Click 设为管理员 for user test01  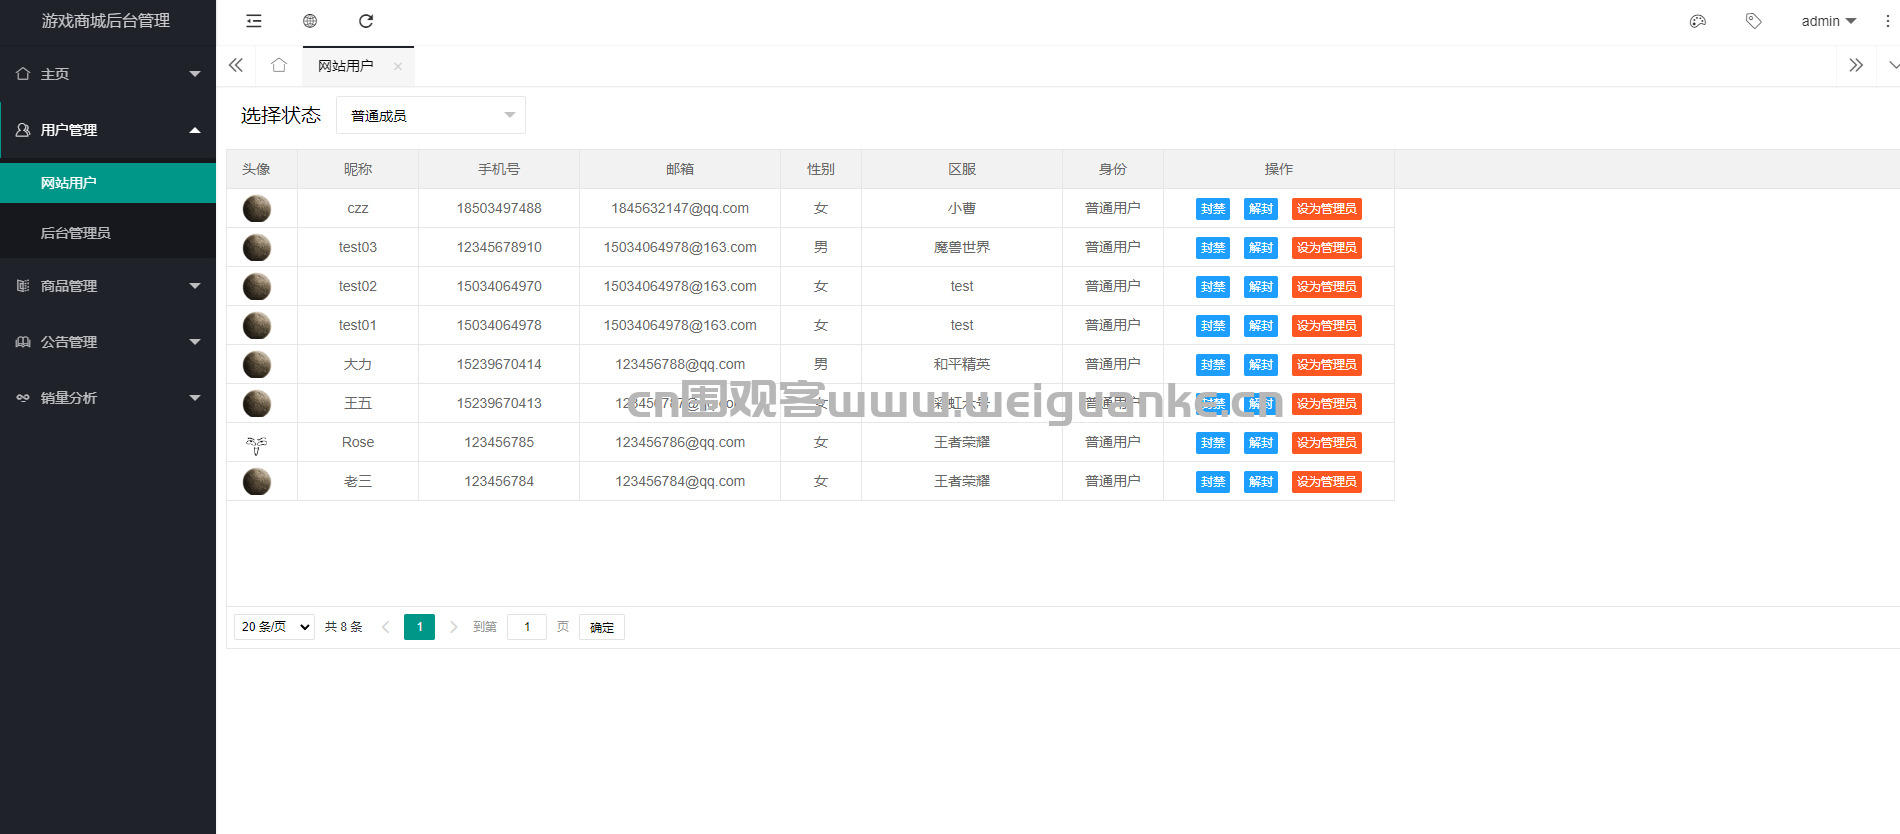point(1327,326)
